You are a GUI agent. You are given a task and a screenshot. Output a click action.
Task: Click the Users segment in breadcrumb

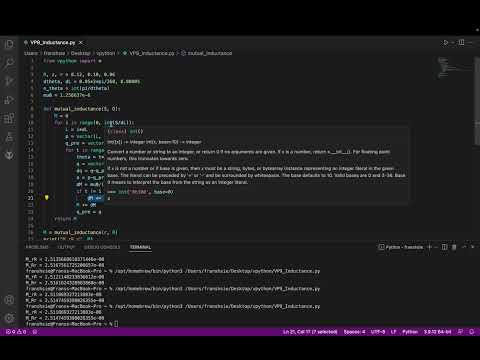pyautogui.click(x=31, y=53)
